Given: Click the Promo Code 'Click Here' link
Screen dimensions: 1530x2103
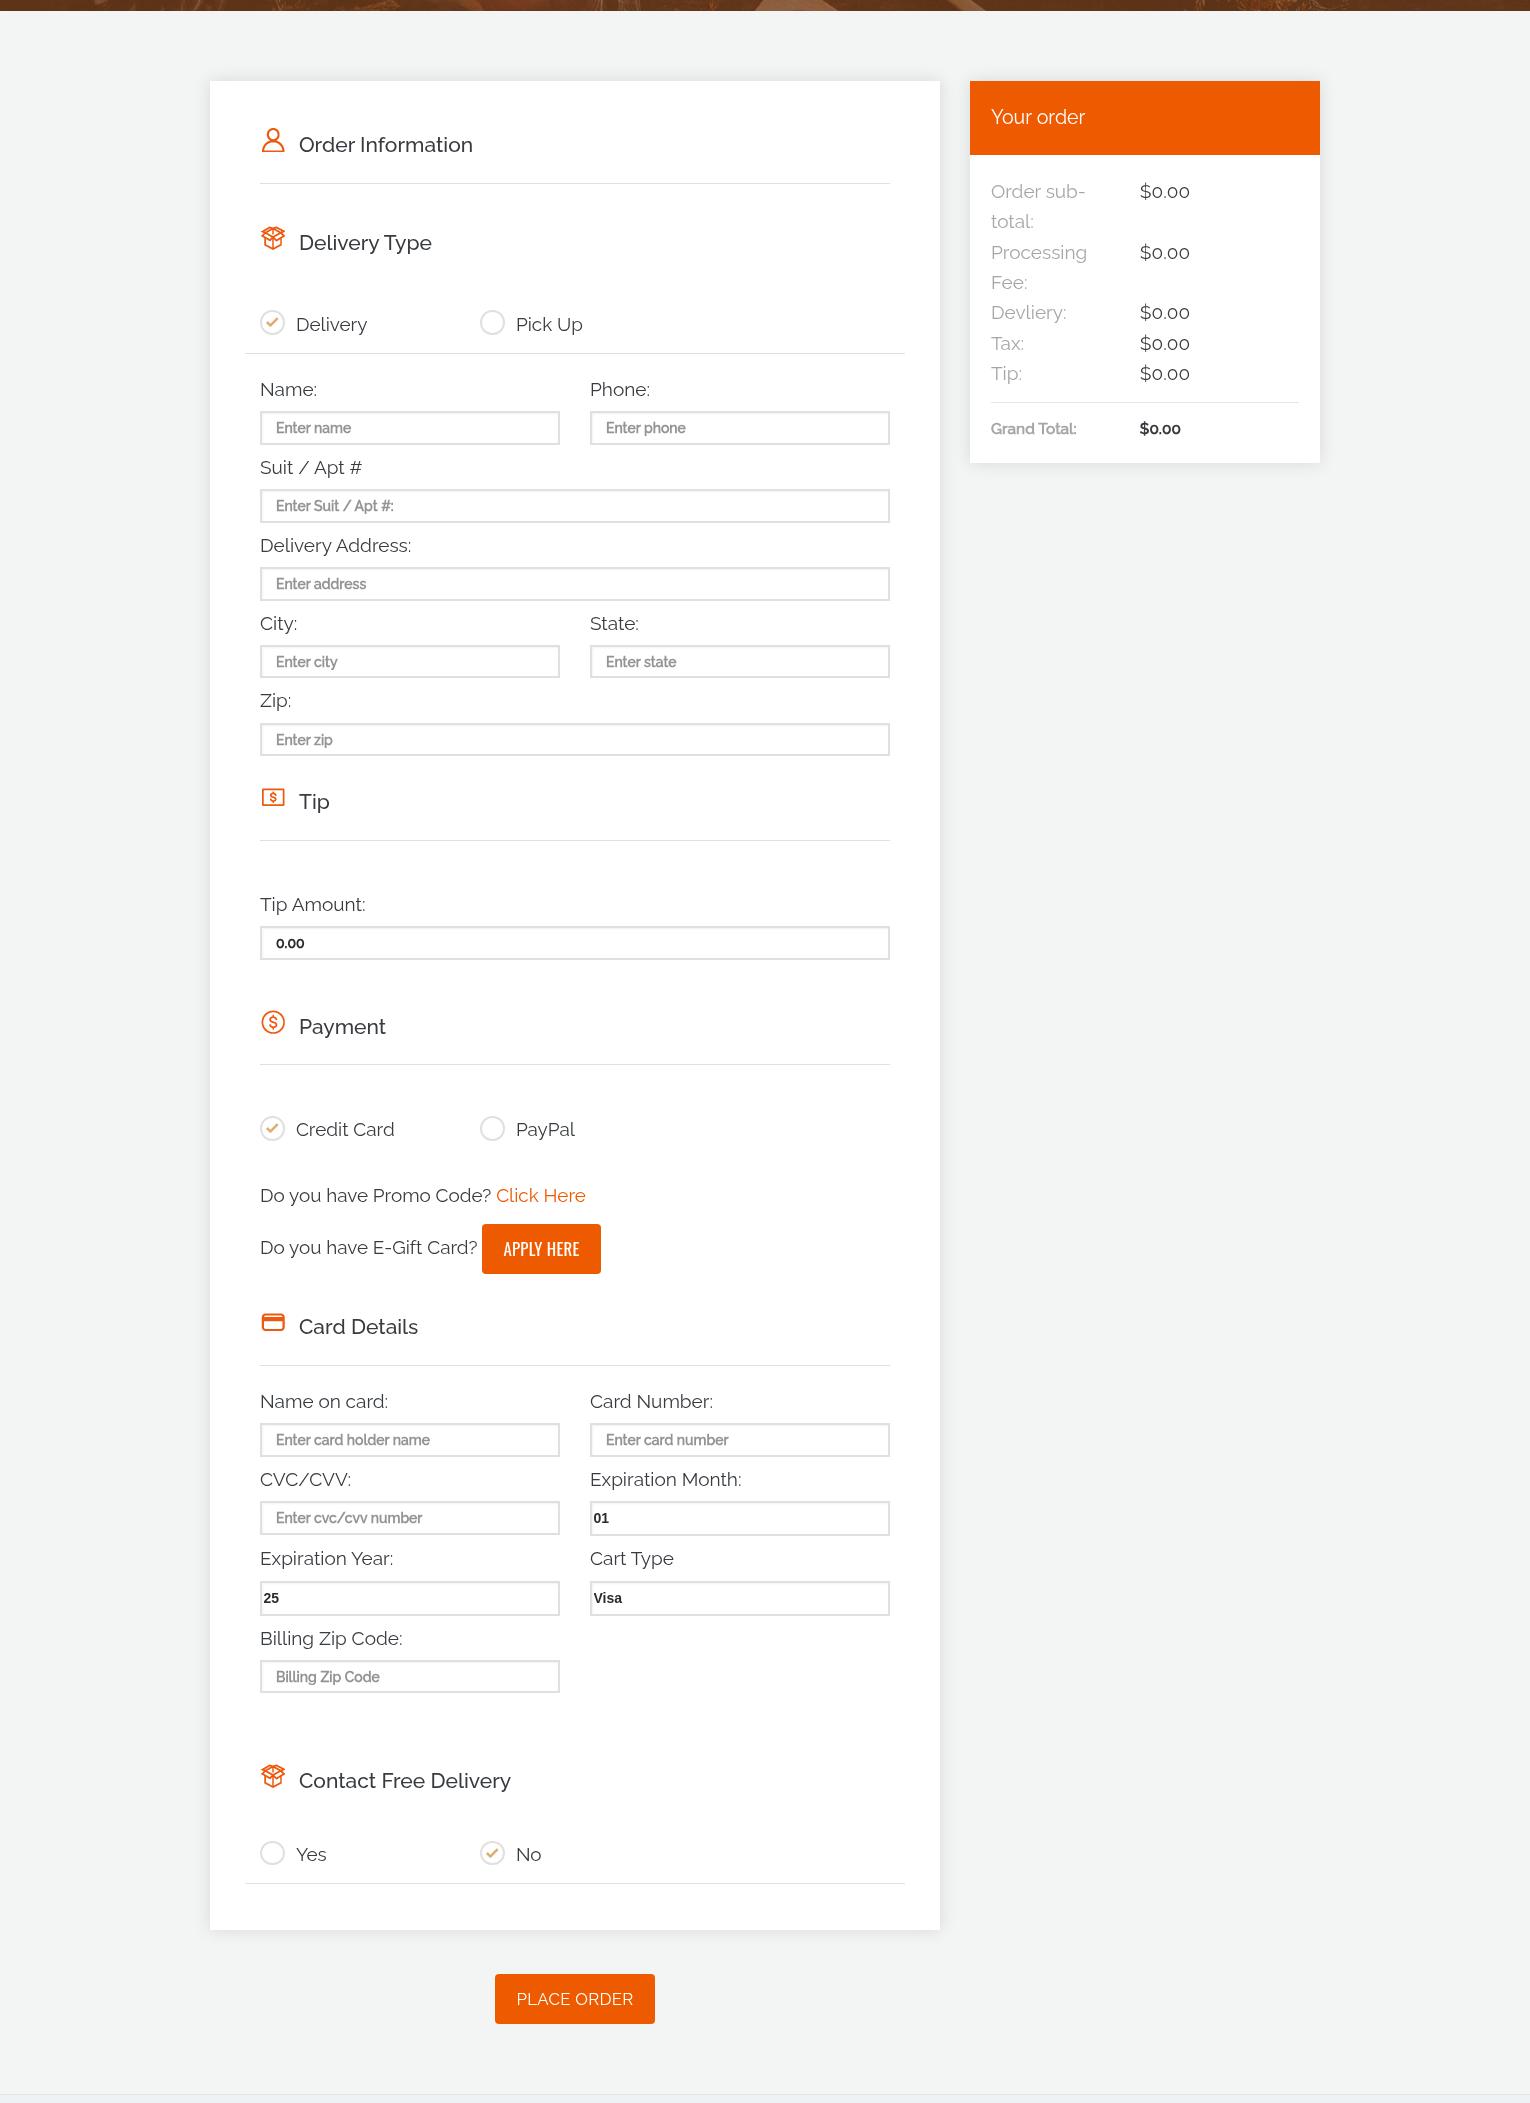Looking at the screenshot, I should coord(541,1196).
